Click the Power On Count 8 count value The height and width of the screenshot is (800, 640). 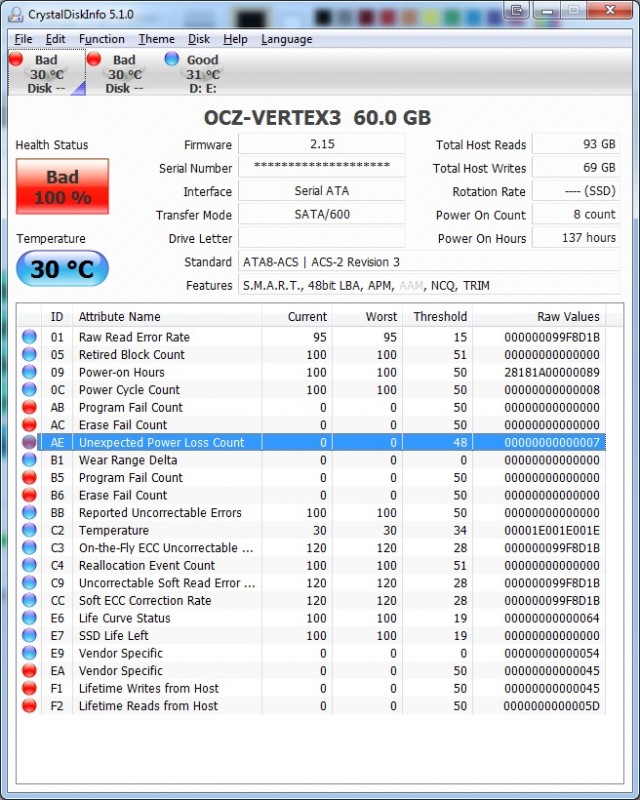coord(576,214)
